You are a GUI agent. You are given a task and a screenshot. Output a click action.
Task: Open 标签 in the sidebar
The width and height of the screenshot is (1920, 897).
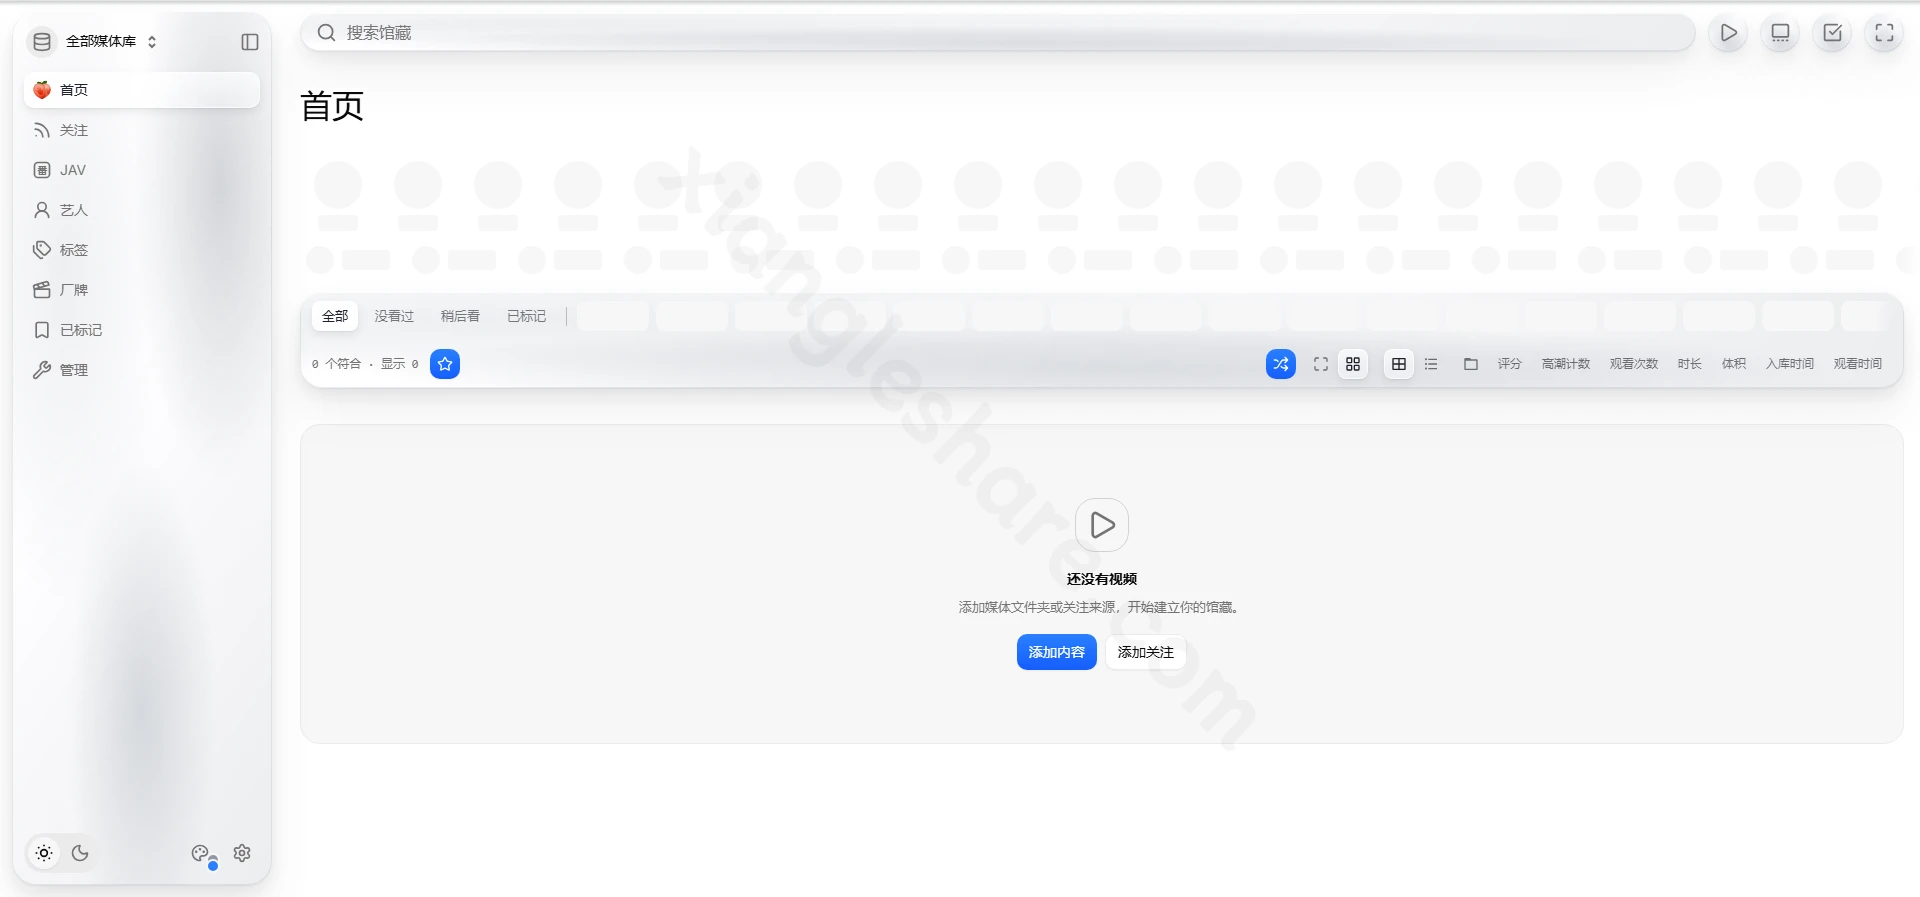(x=142, y=250)
